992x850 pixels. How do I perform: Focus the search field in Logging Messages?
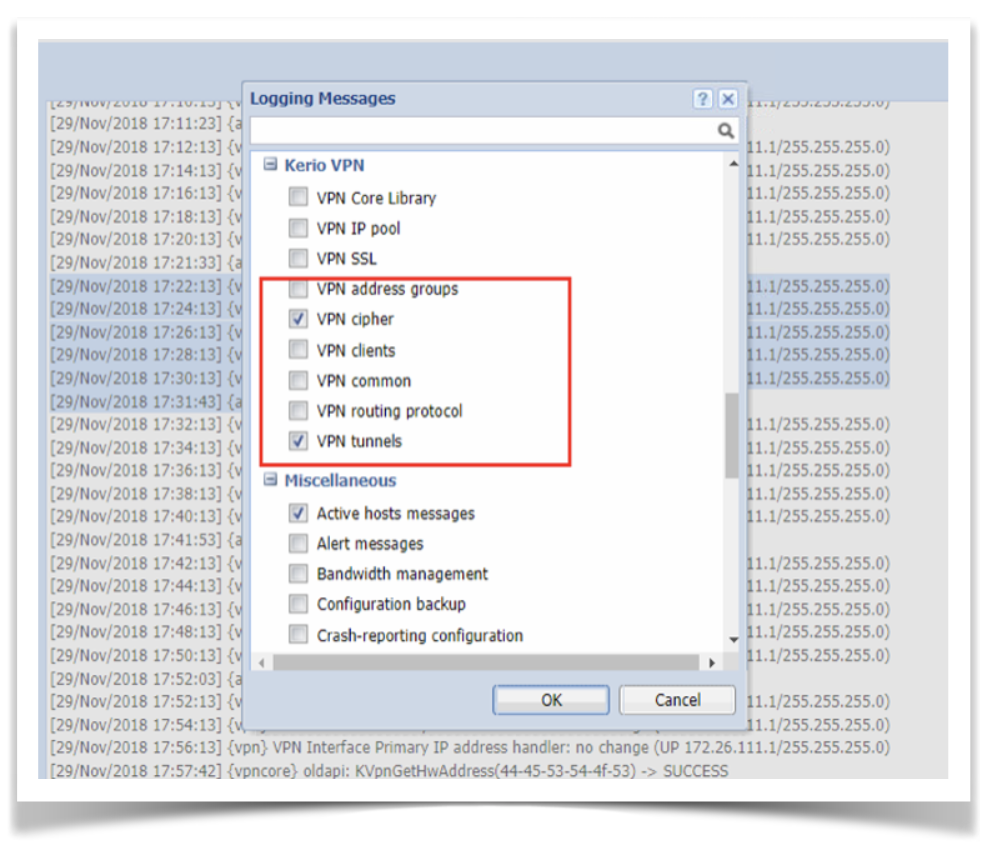click(x=493, y=131)
